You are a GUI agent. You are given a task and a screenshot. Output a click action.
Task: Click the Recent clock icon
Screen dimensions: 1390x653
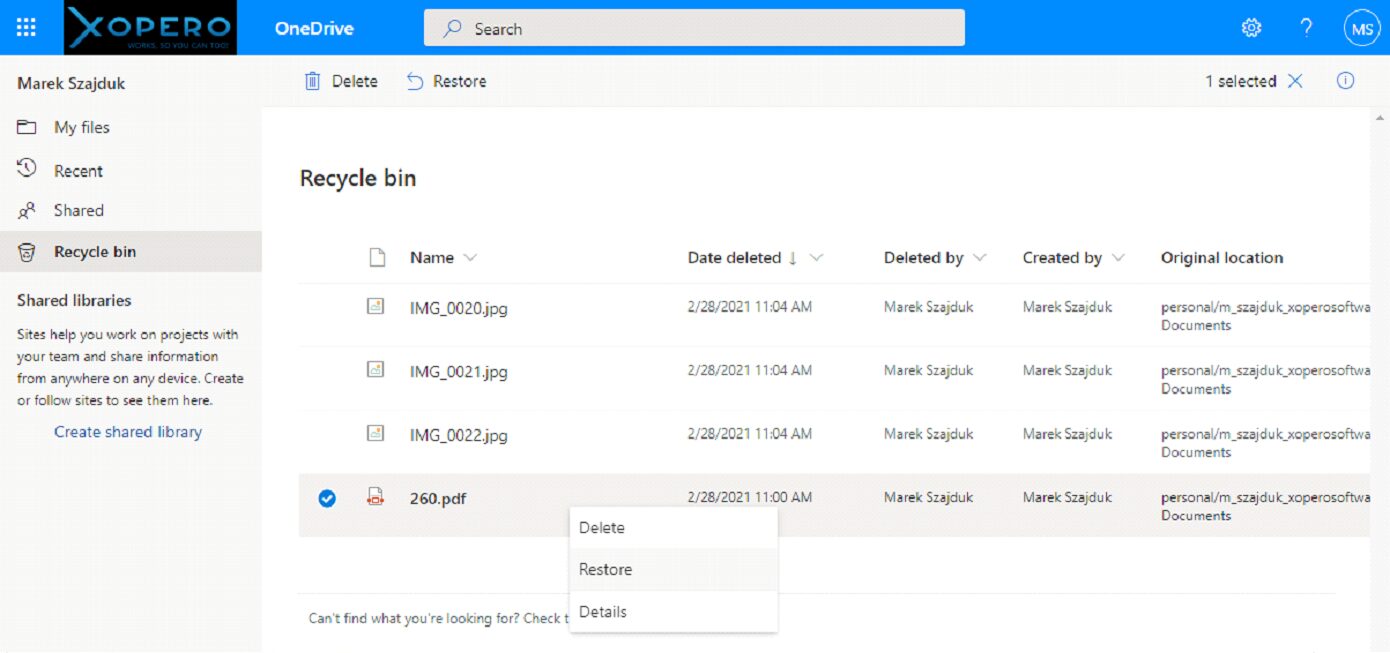[x=27, y=169]
